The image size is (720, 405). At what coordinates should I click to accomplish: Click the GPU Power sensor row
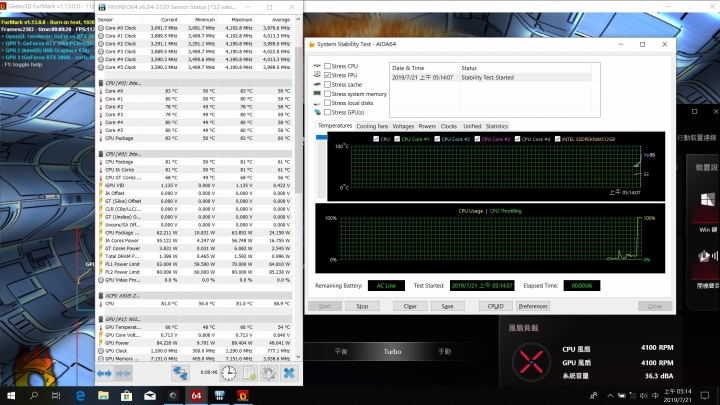click(x=195, y=343)
